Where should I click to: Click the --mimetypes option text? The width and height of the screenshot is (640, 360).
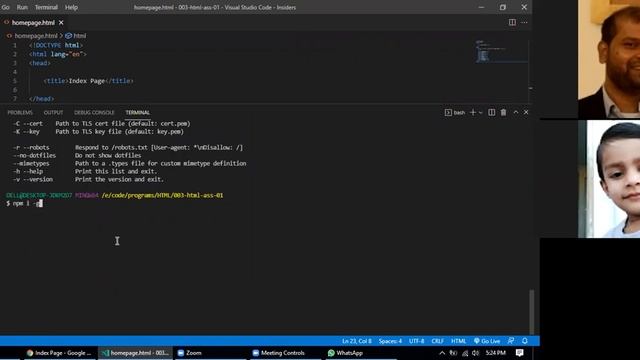(31, 163)
